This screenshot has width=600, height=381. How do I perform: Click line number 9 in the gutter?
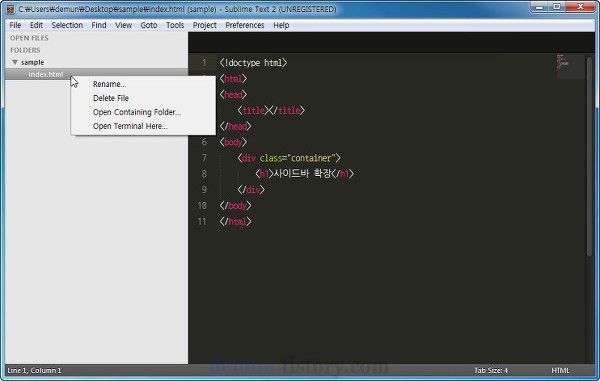(x=204, y=190)
